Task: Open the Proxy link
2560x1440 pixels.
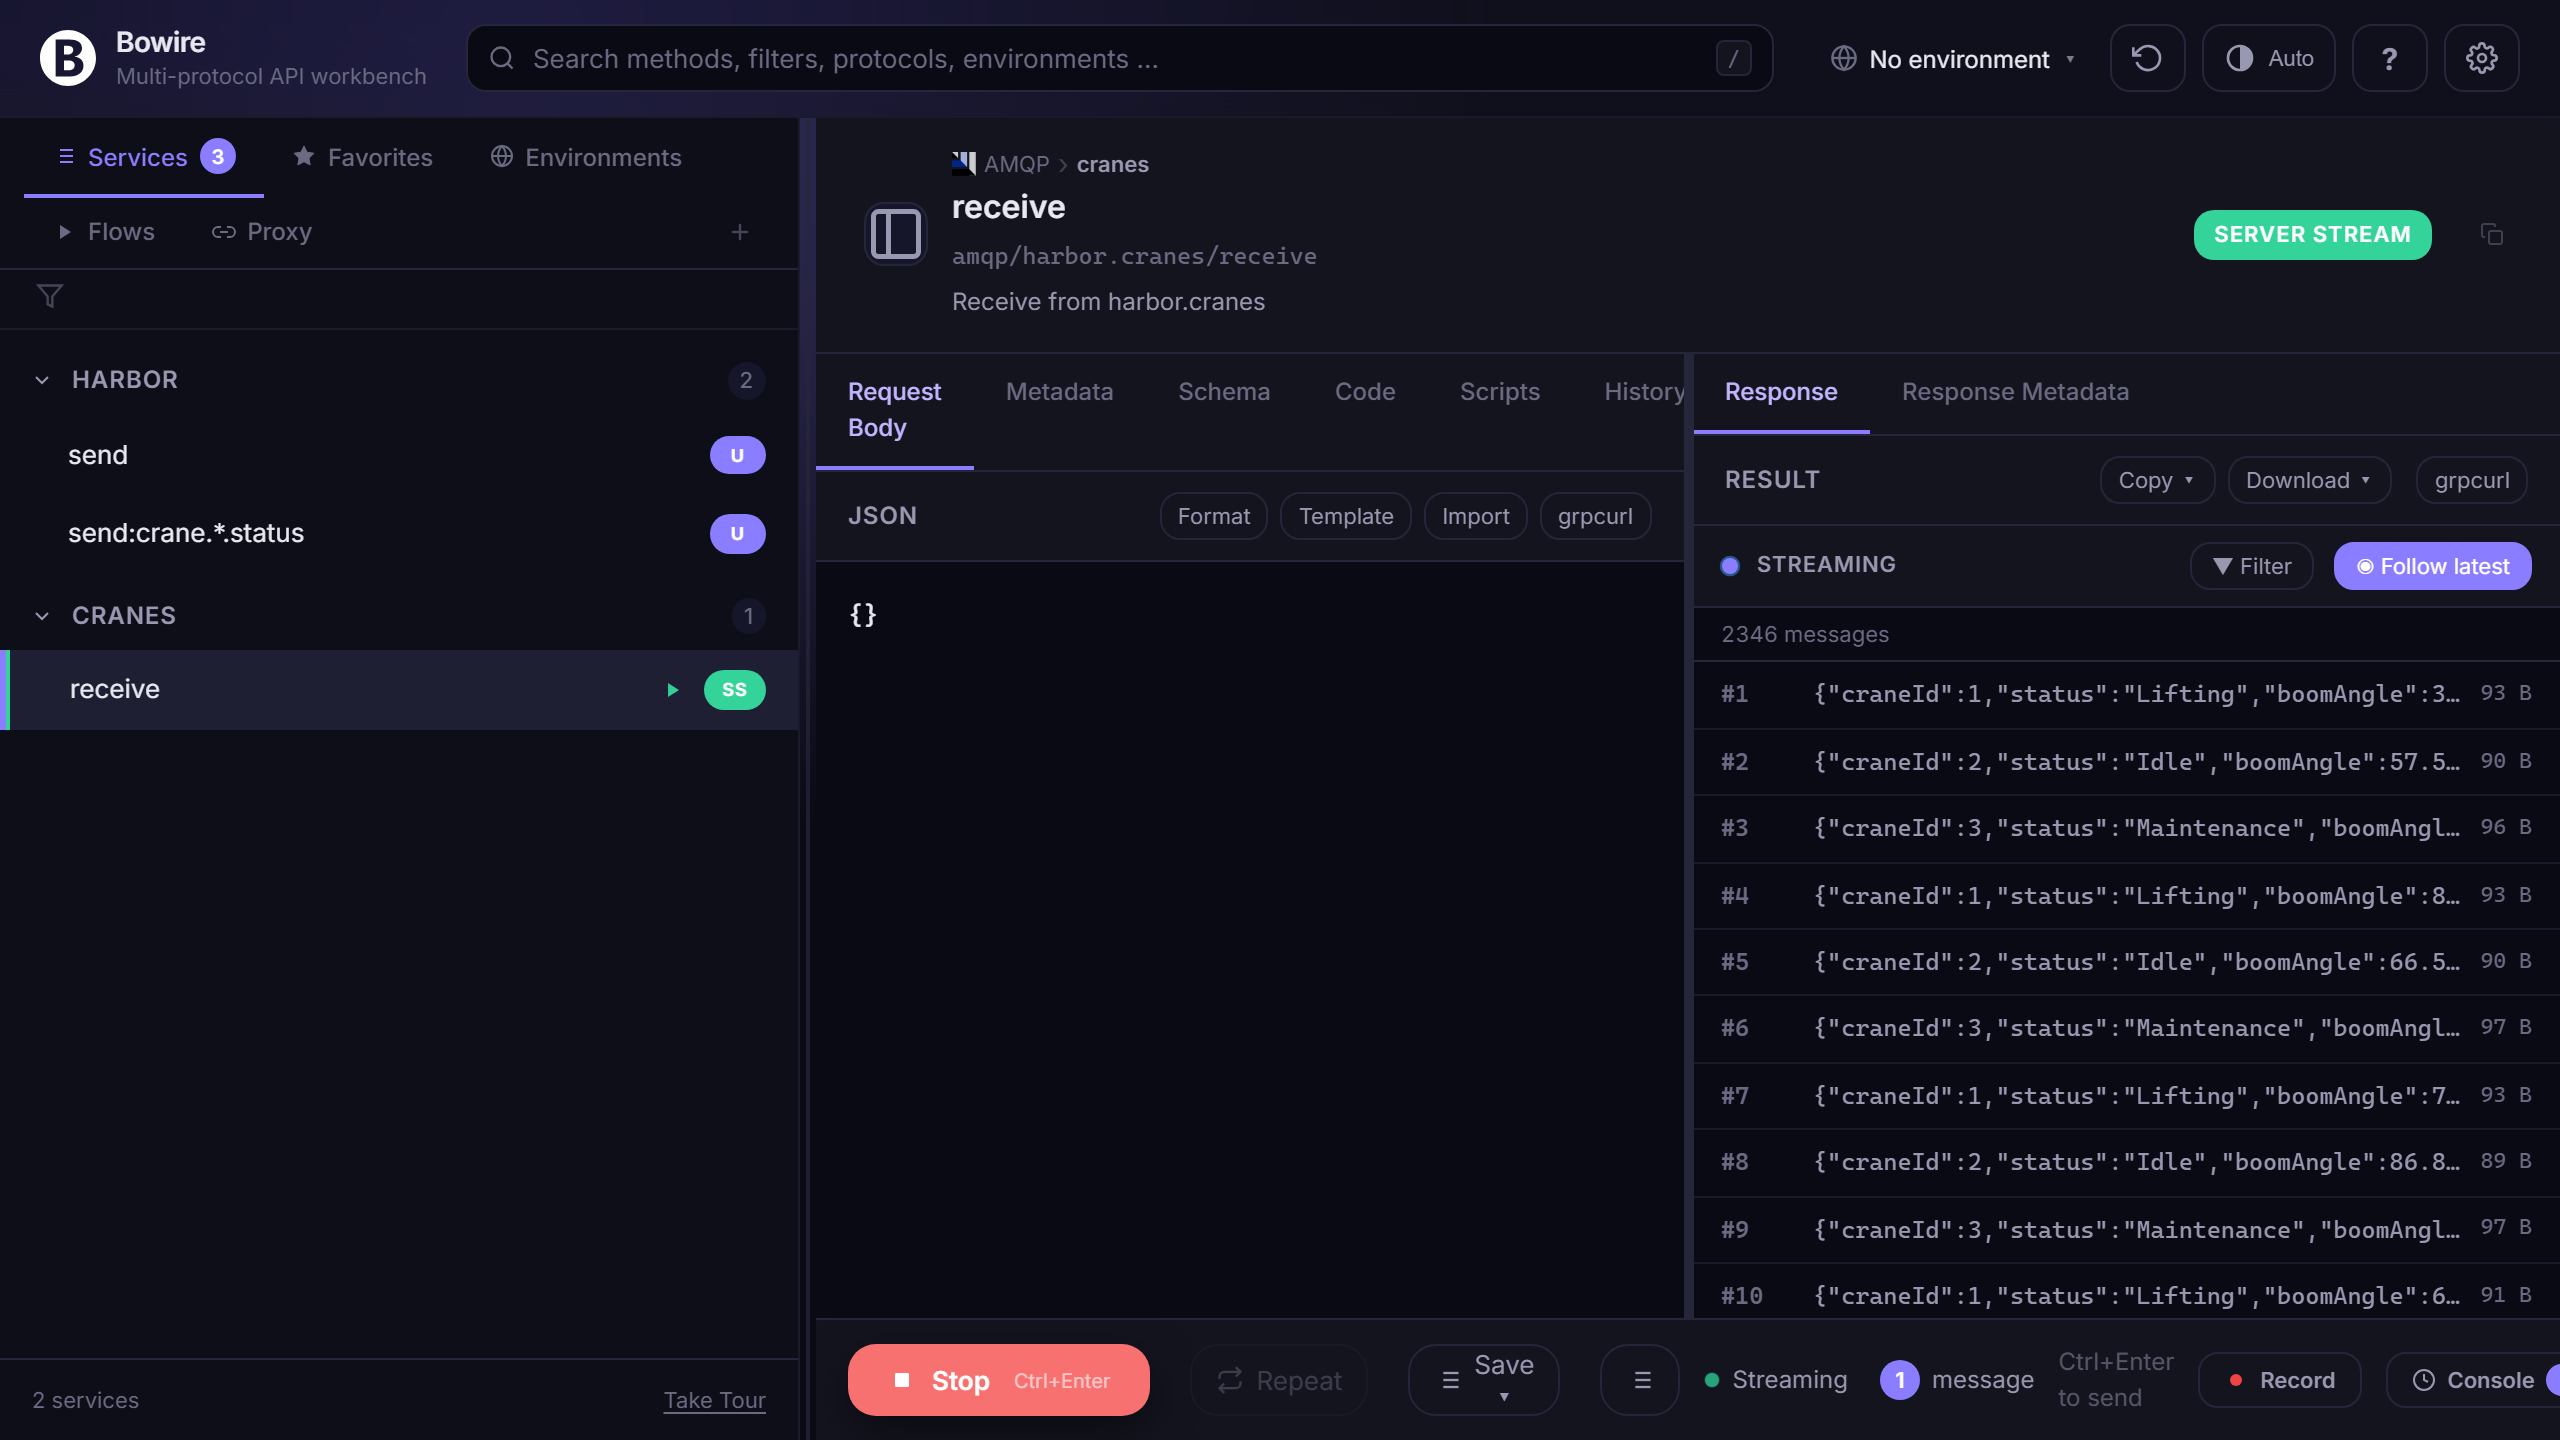Action: pos(262,232)
